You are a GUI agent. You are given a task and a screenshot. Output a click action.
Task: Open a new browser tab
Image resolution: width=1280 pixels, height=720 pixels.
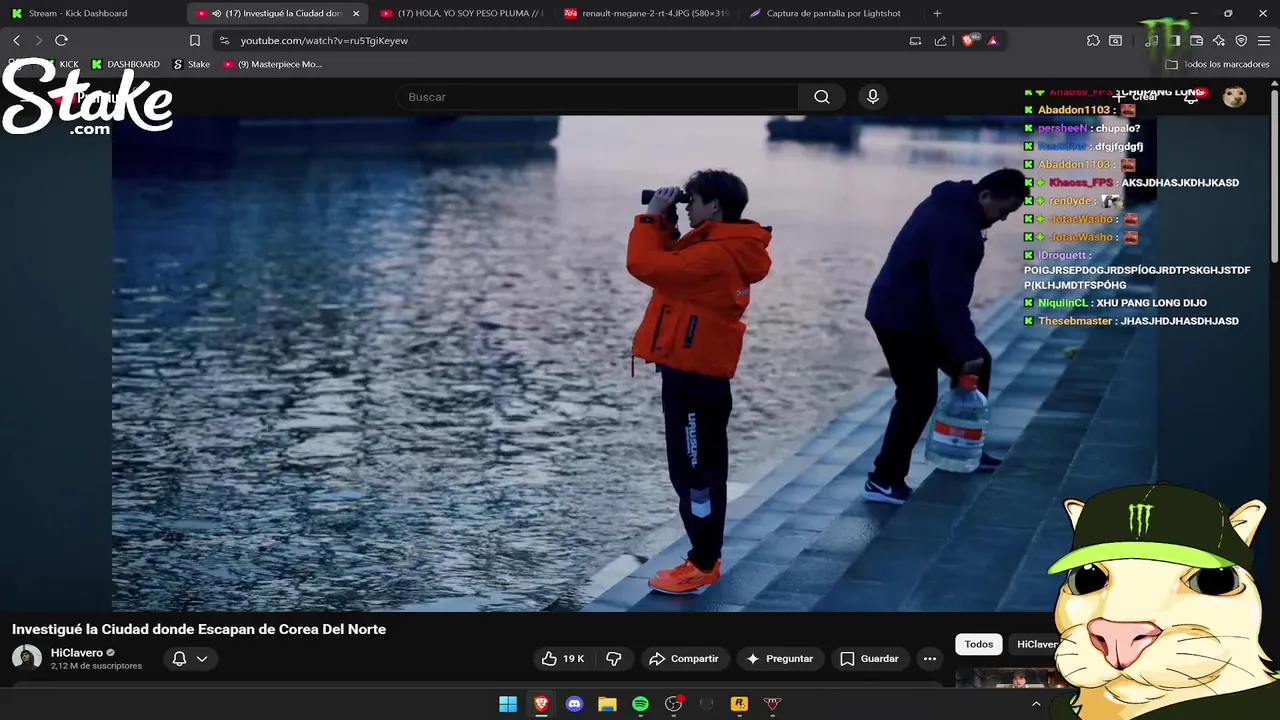[937, 13]
